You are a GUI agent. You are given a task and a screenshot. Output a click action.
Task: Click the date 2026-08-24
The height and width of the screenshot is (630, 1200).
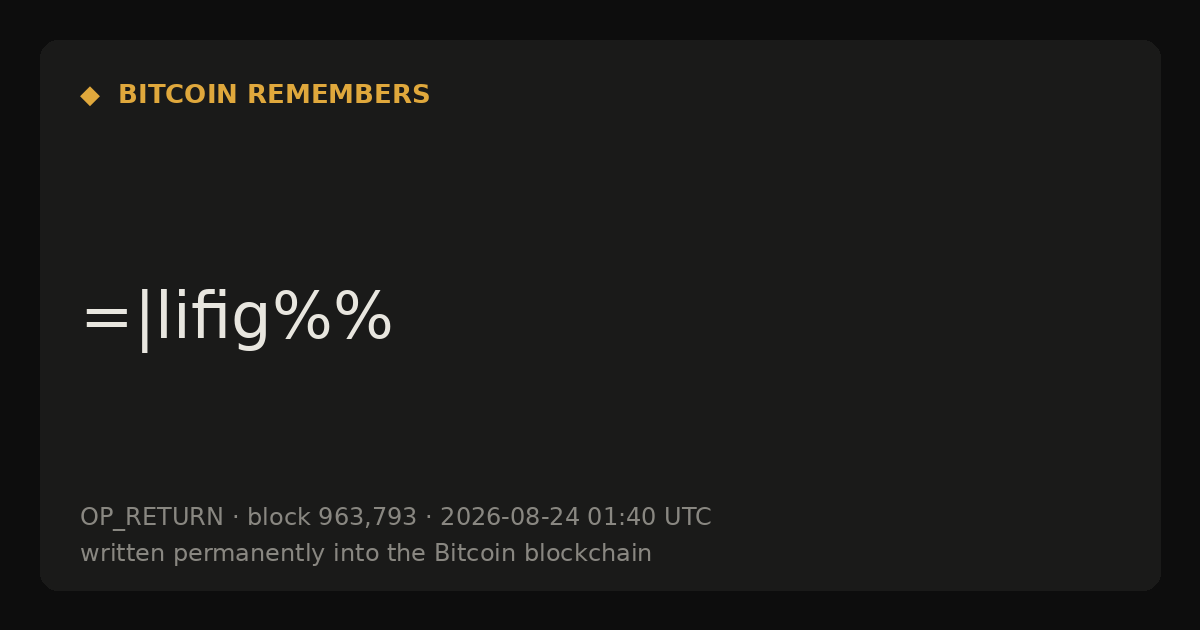point(510,518)
